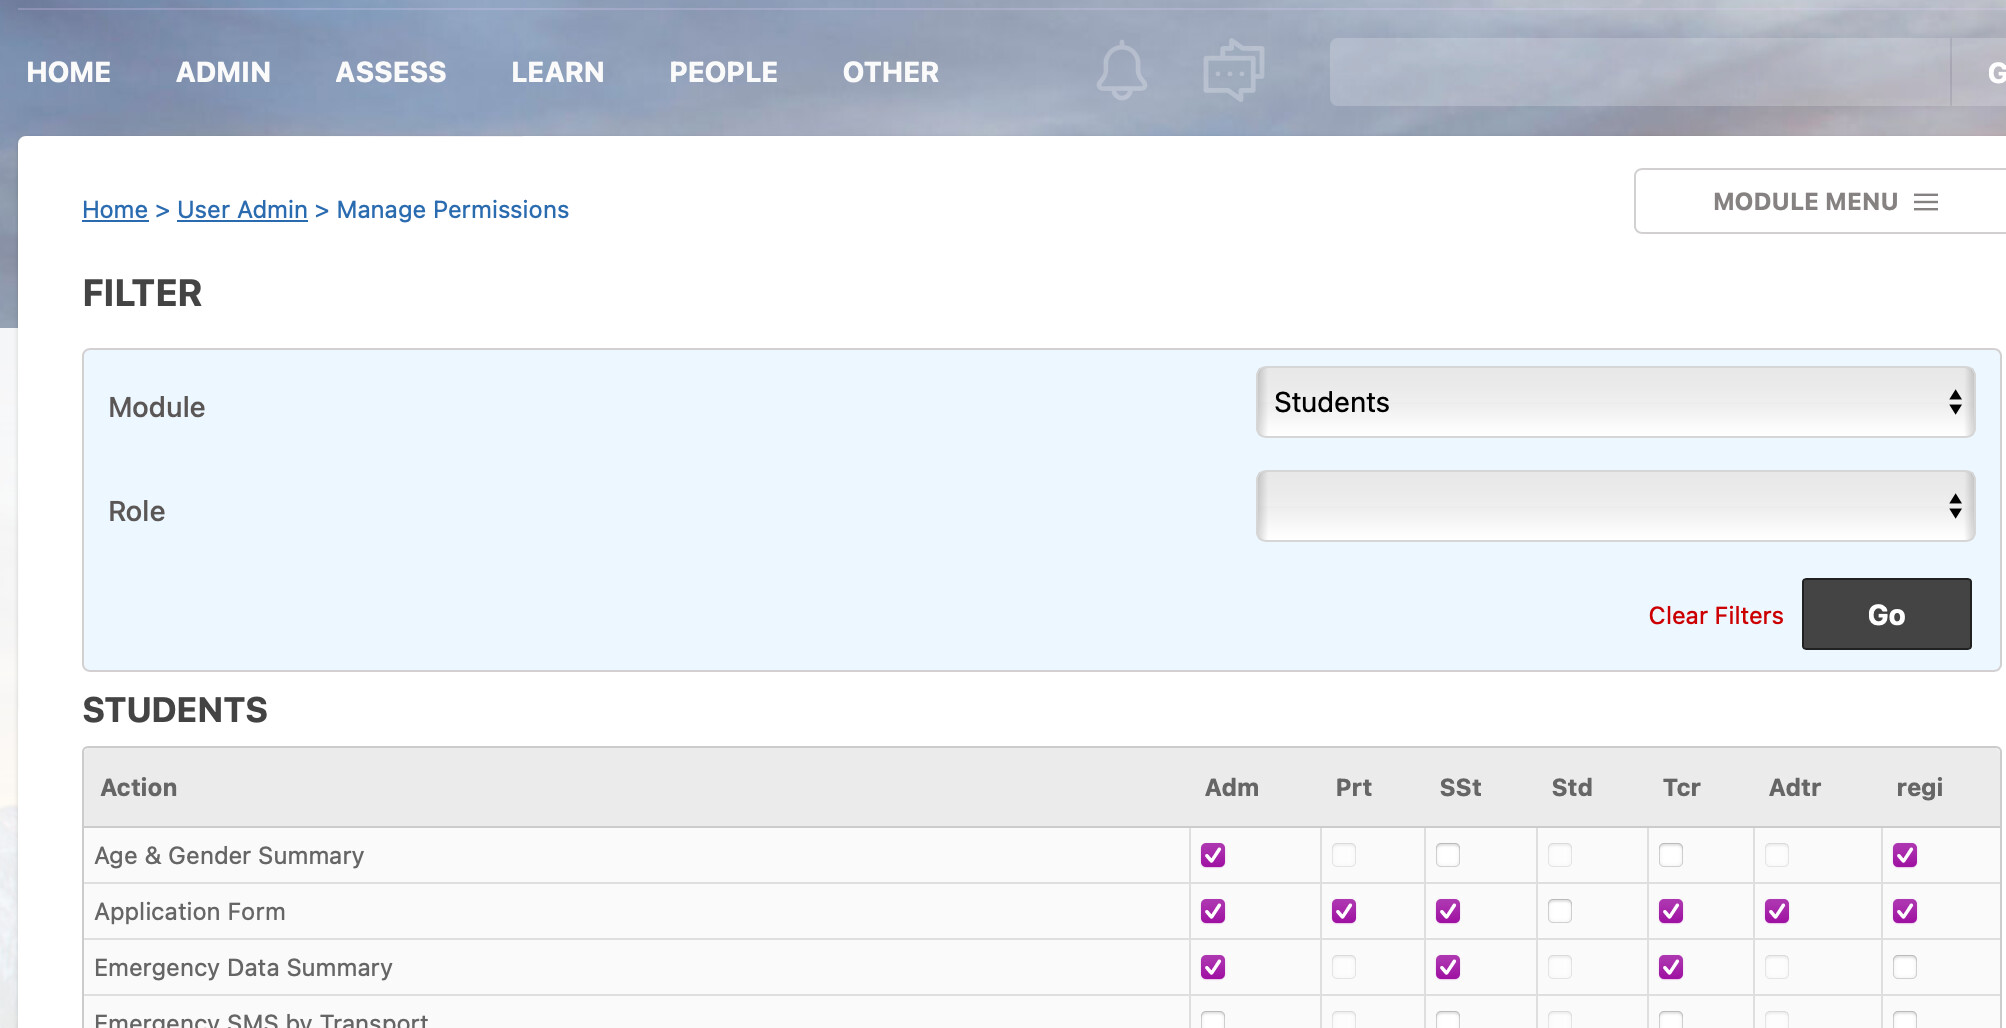Viewport: 2006px width, 1028px height.
Task: Open the notifications bell icon
Action: [1122, 71]
